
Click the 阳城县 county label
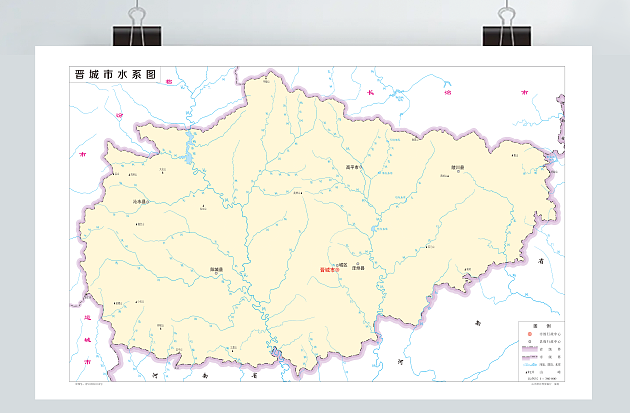(216, 270)
